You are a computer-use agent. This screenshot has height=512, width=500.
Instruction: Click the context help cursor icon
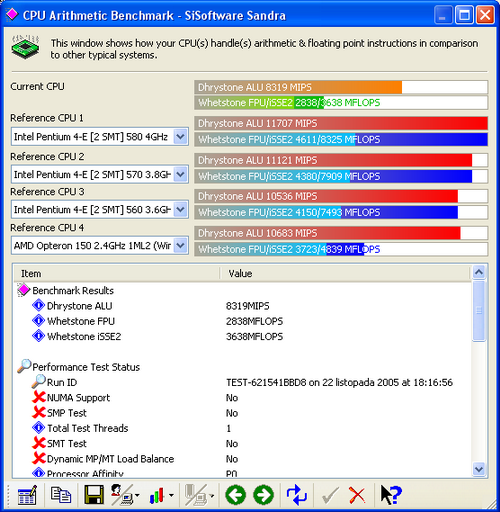[x=391, y=495]
